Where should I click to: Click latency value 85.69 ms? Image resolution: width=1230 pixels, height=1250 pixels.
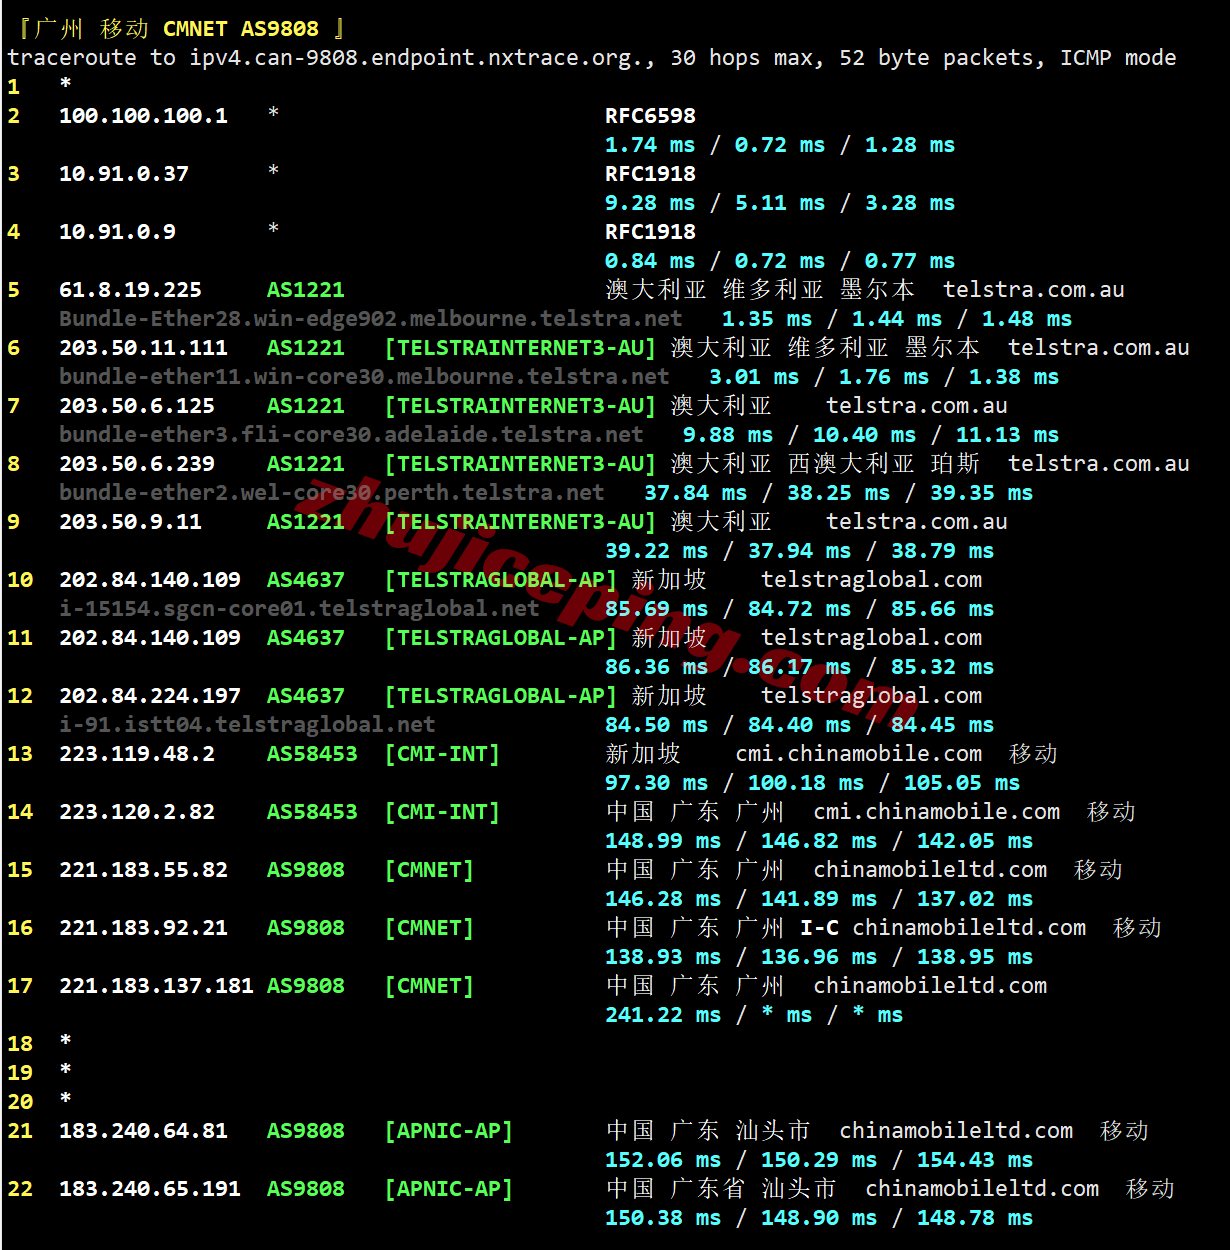[657, 609]
